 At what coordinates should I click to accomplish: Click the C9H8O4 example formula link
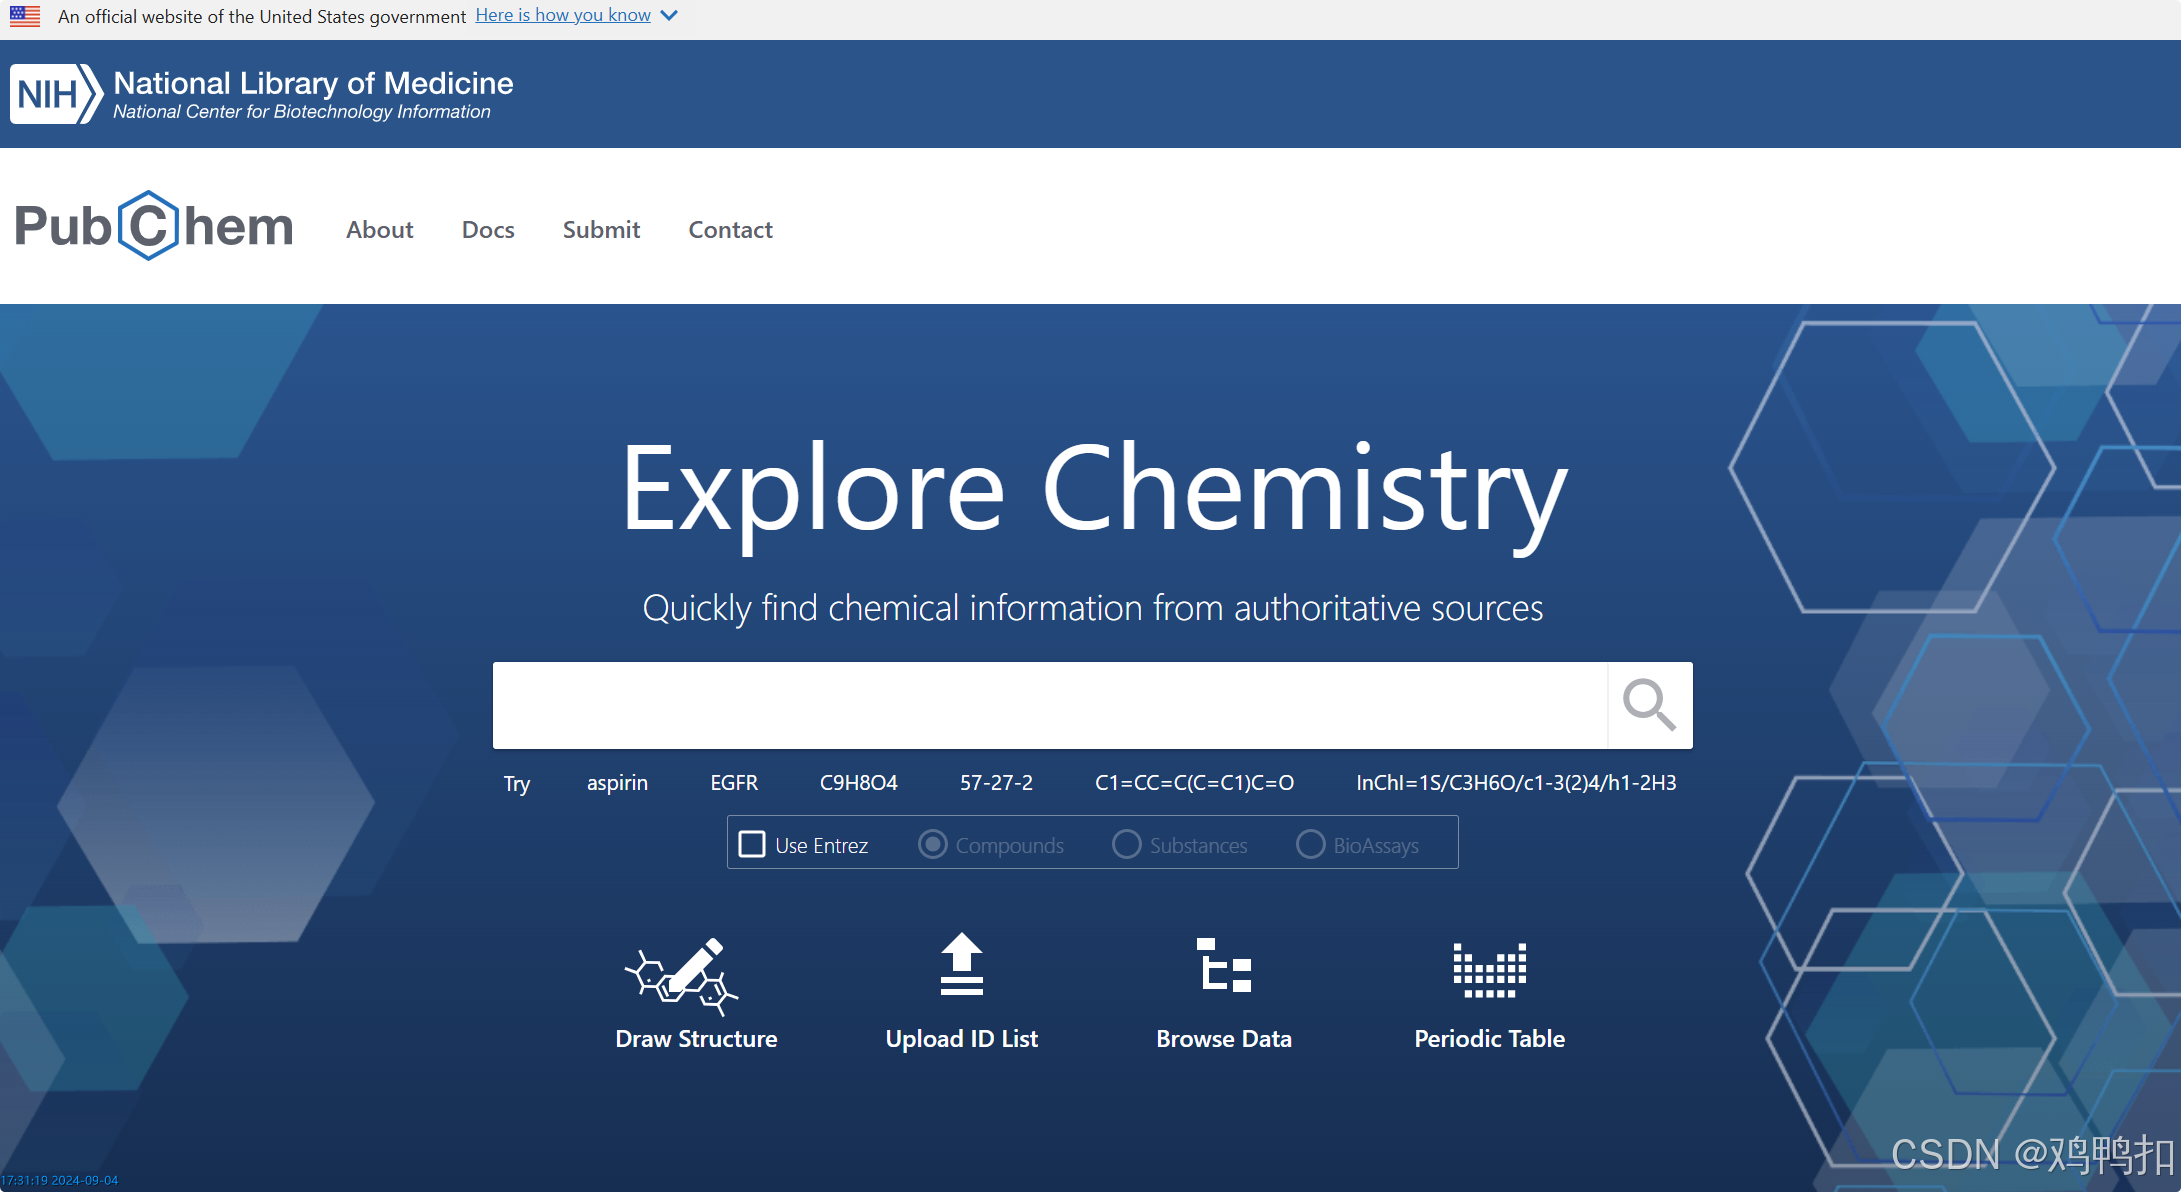[858, 783]
